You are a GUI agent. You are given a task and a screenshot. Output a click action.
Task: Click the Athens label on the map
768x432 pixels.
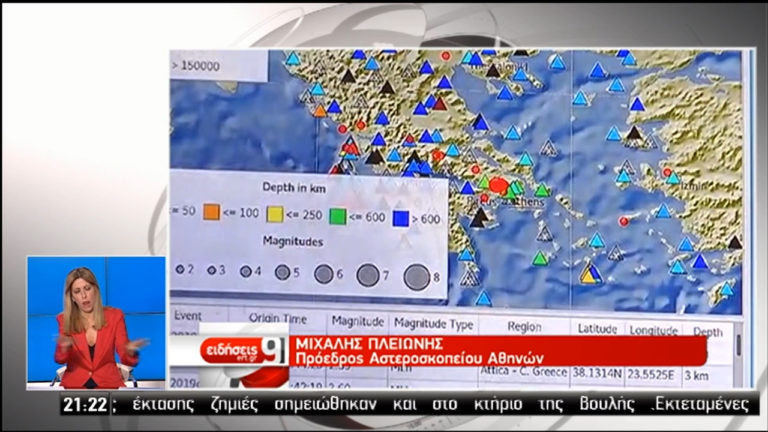[x=526, y=202]
